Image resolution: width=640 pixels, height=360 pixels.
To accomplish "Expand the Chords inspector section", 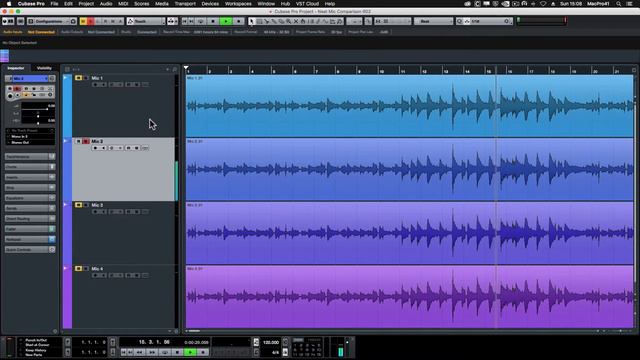I will [30, 167].
